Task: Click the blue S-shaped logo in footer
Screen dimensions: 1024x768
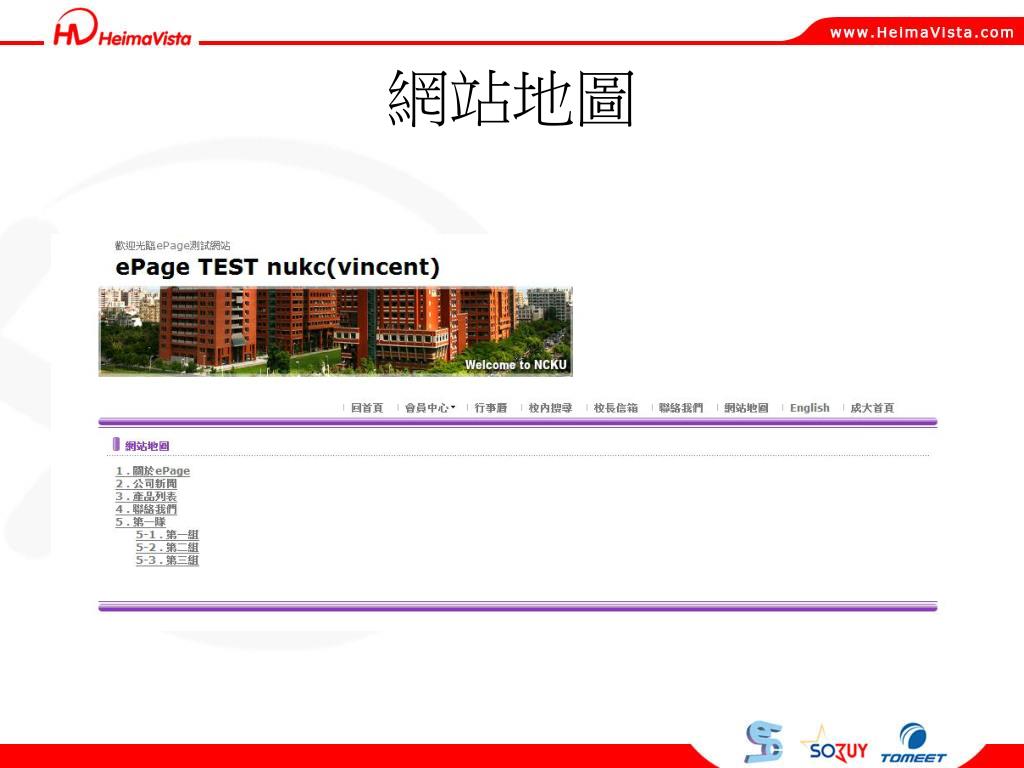Action: point(763,741)
